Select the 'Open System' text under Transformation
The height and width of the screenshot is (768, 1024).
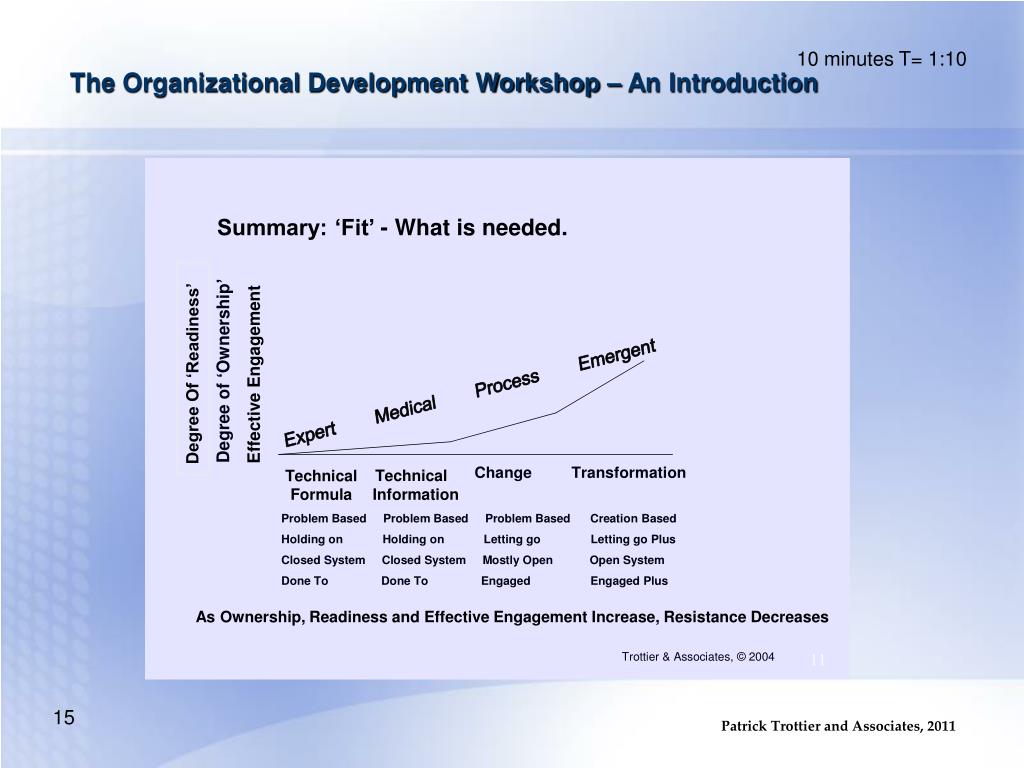[626, 560]
